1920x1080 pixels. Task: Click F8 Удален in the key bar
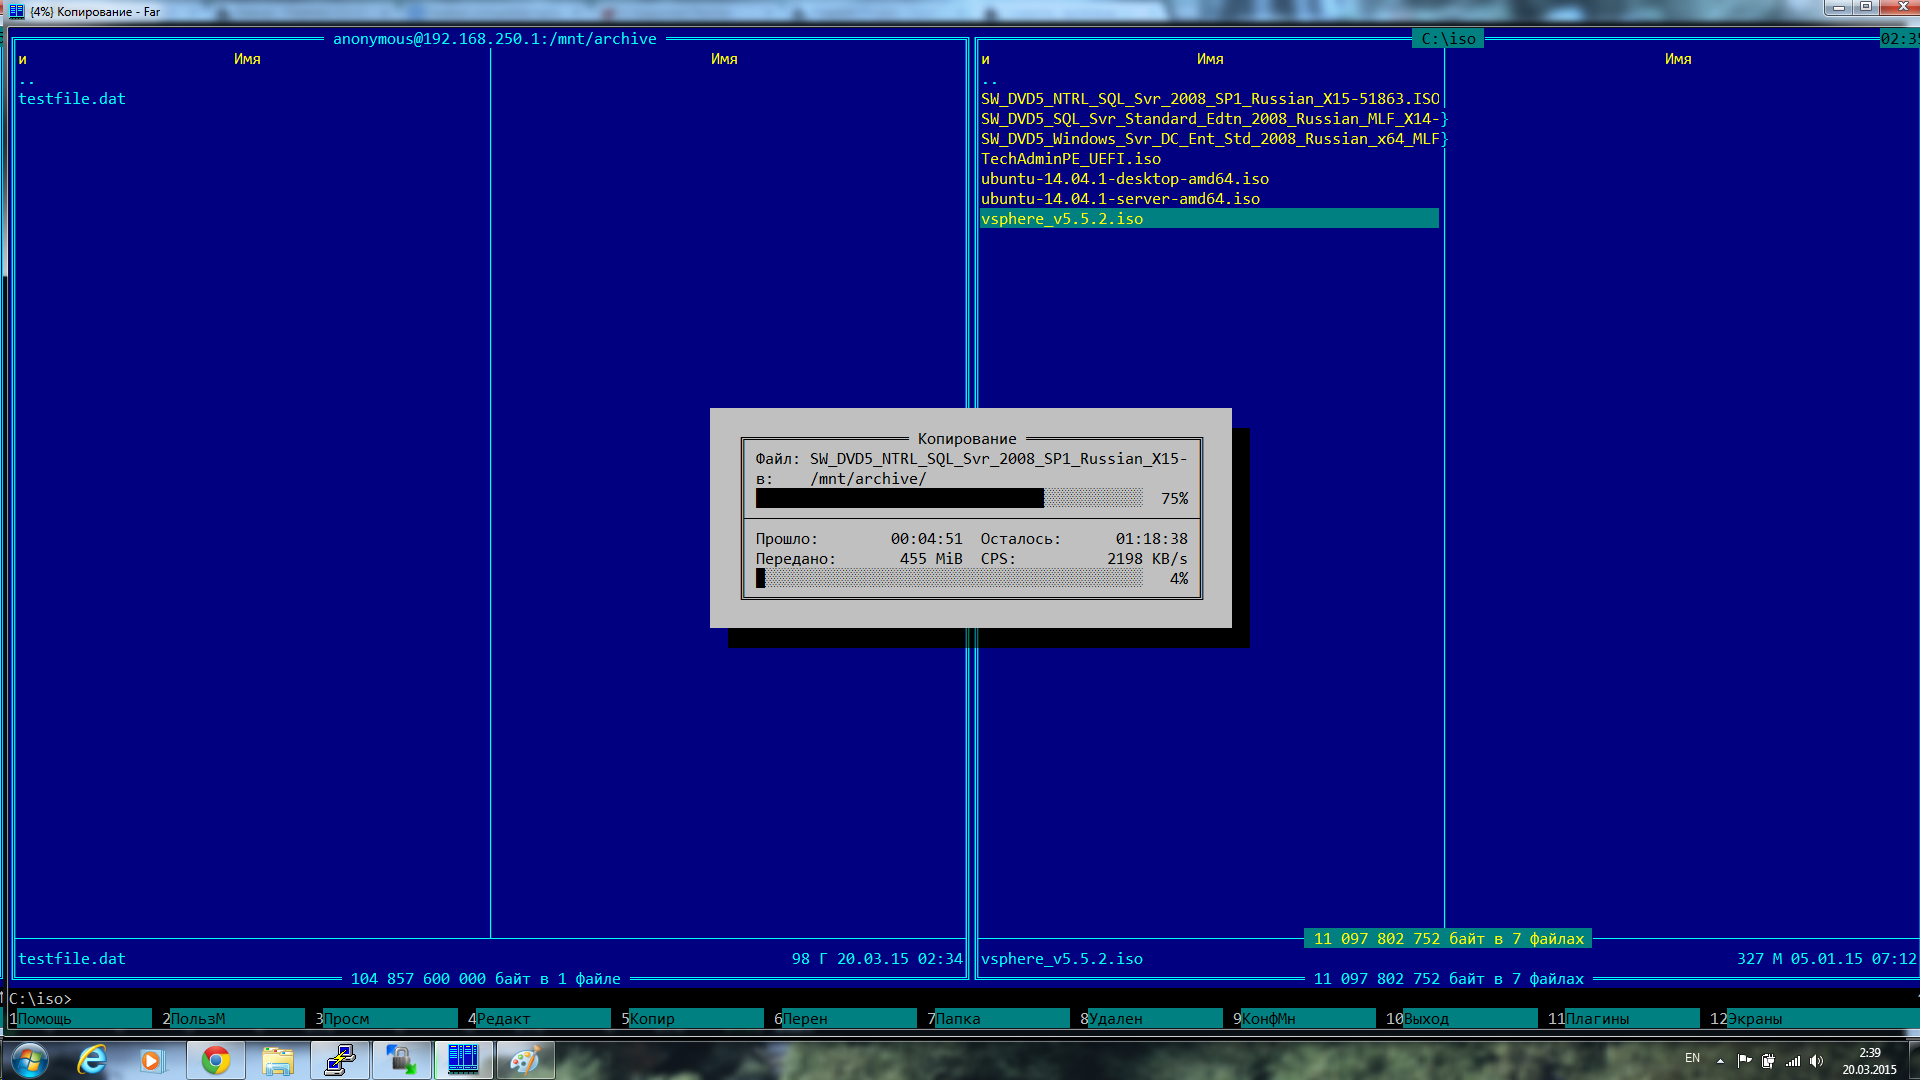point(1151,1018)
